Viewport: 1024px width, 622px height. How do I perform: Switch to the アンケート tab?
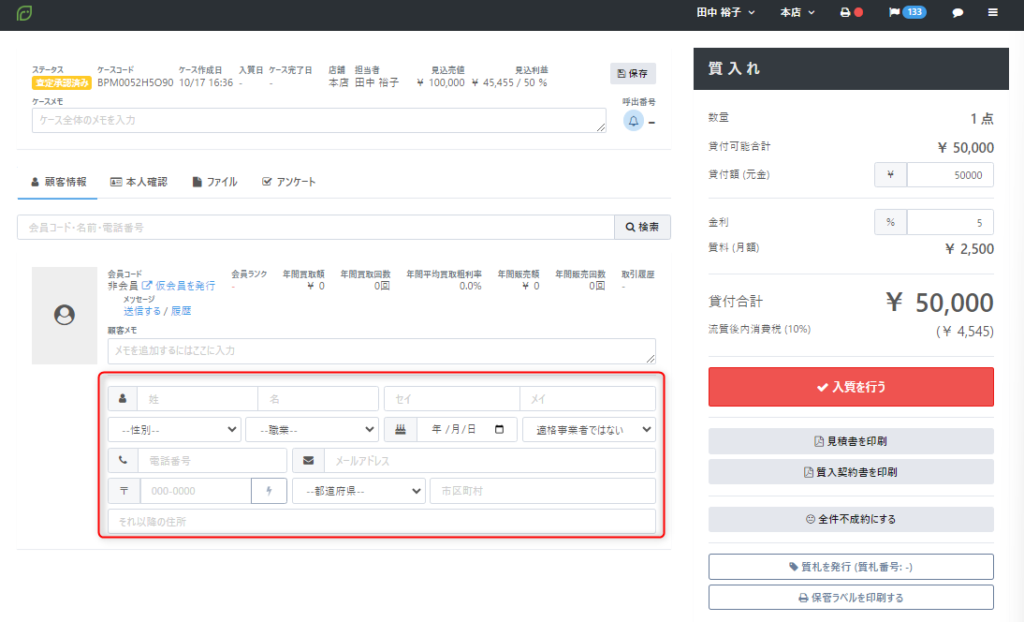(x=289, y=182)
